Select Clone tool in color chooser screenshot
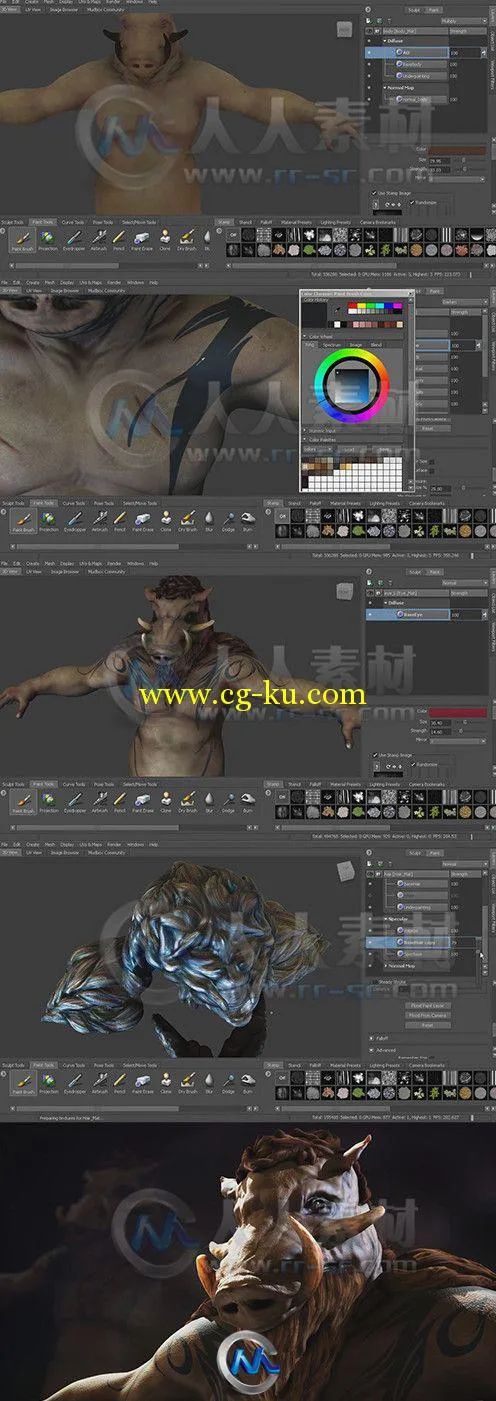496x1401 pixels. pyautogui.click(x=165, y=519)
